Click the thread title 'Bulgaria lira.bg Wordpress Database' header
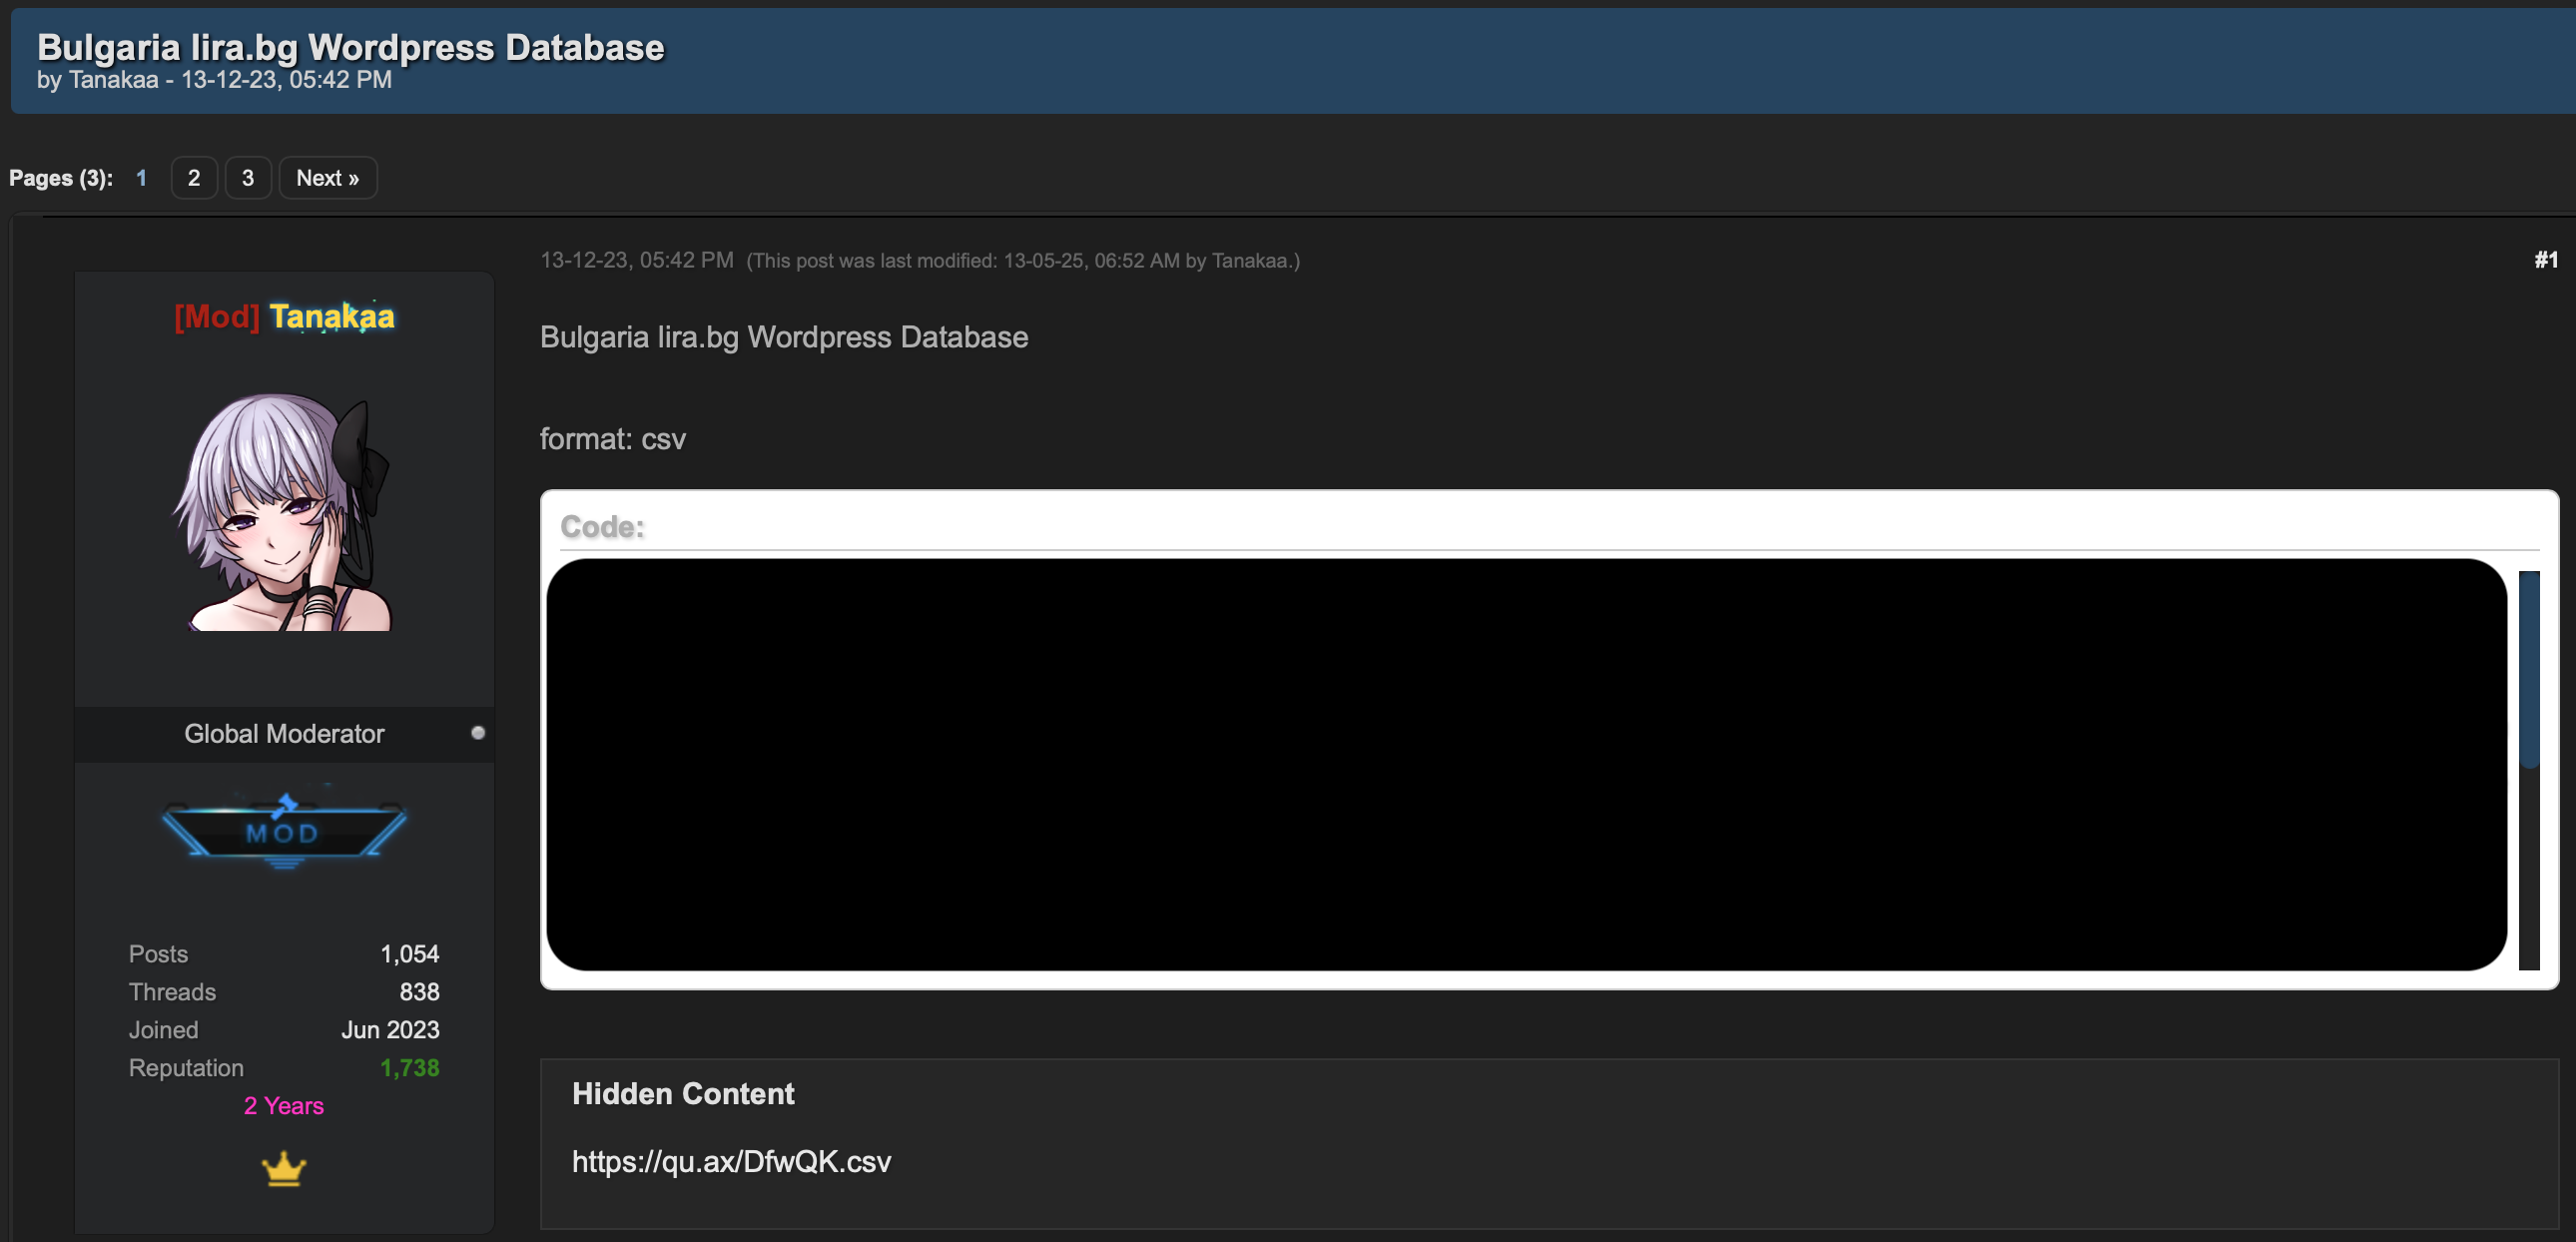The height and width of the screenshot is (1242, 2576). pos(351,47)
